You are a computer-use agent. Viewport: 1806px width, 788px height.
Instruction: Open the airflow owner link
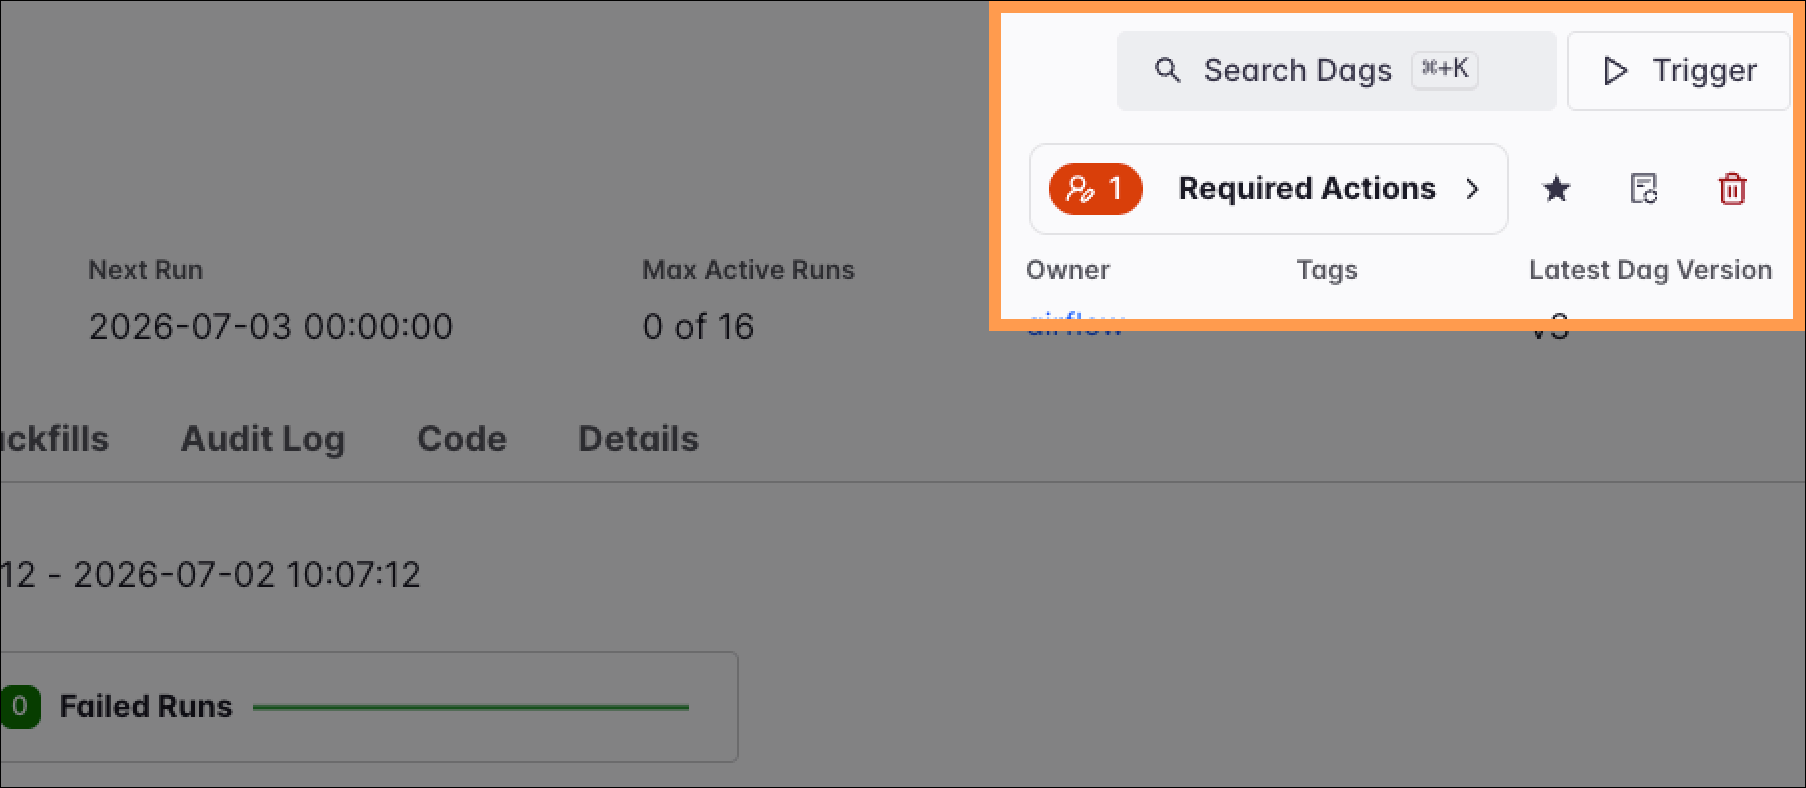point(1076,324)
